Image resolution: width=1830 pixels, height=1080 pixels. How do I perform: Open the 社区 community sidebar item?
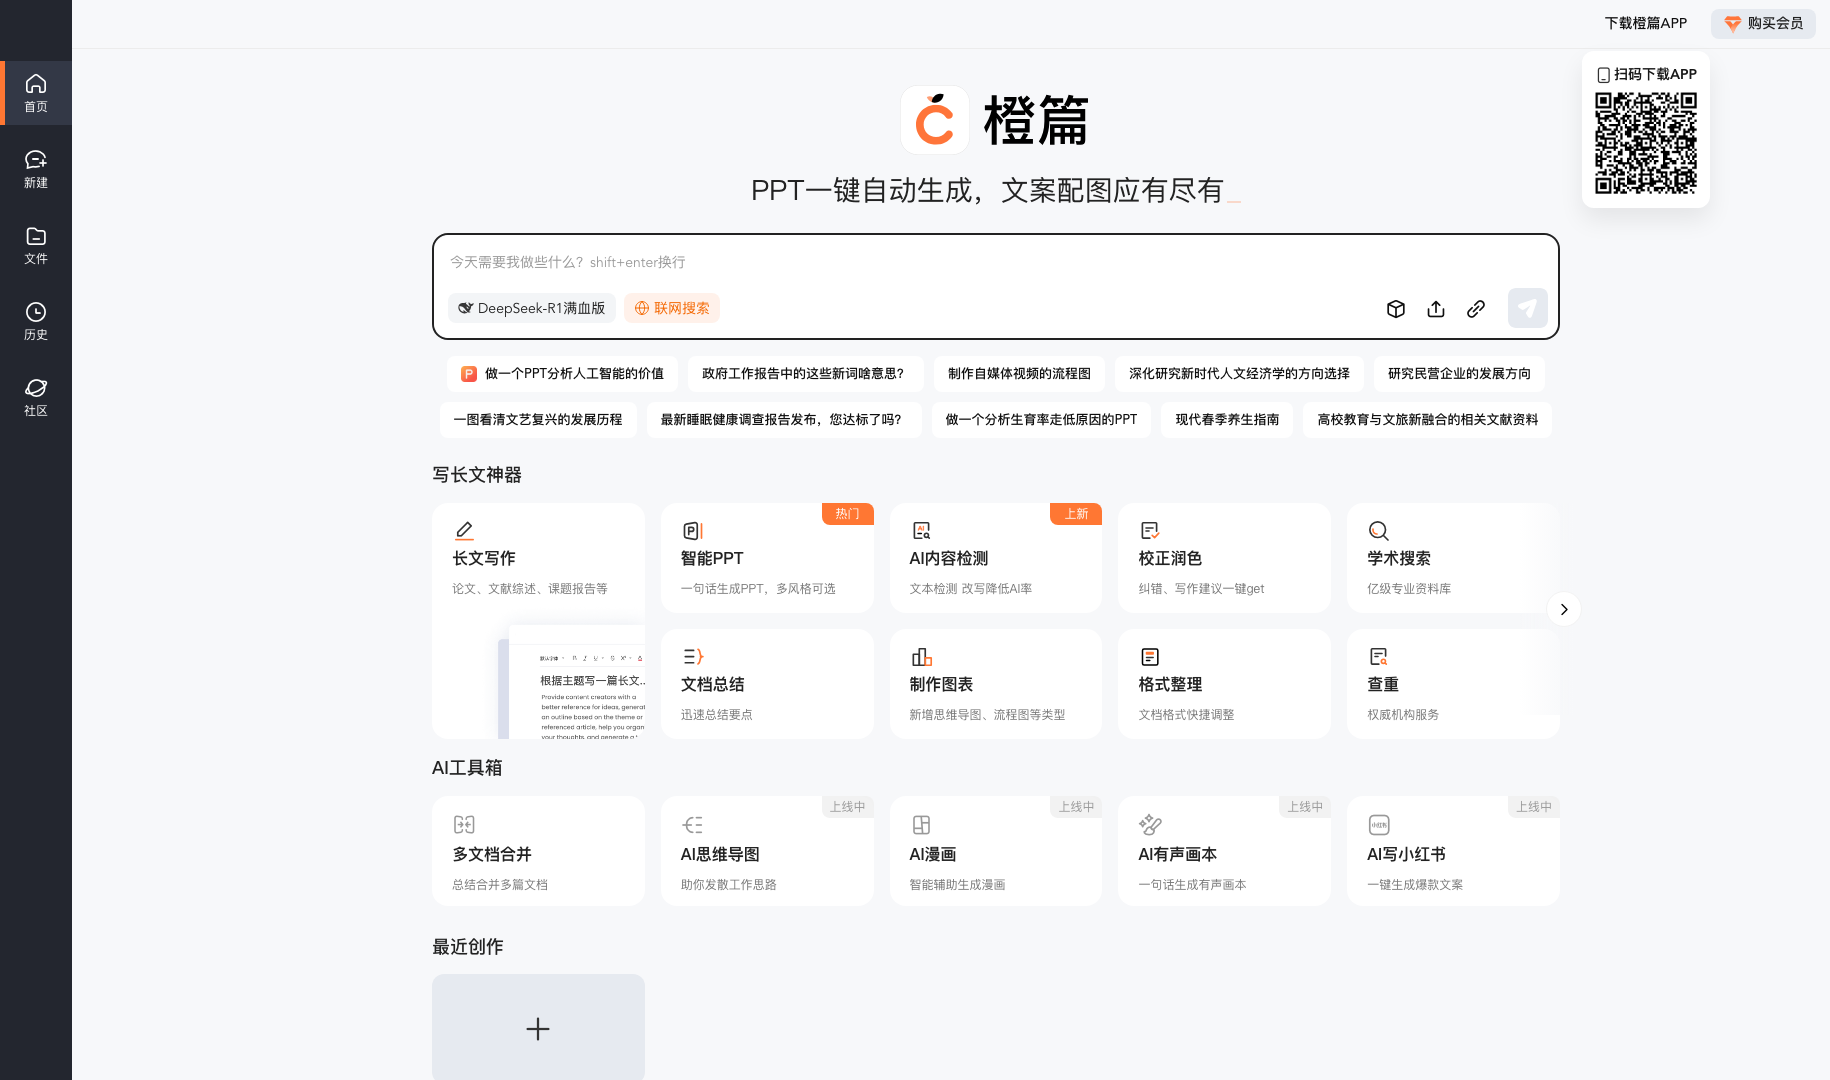[x=36, y=397]
